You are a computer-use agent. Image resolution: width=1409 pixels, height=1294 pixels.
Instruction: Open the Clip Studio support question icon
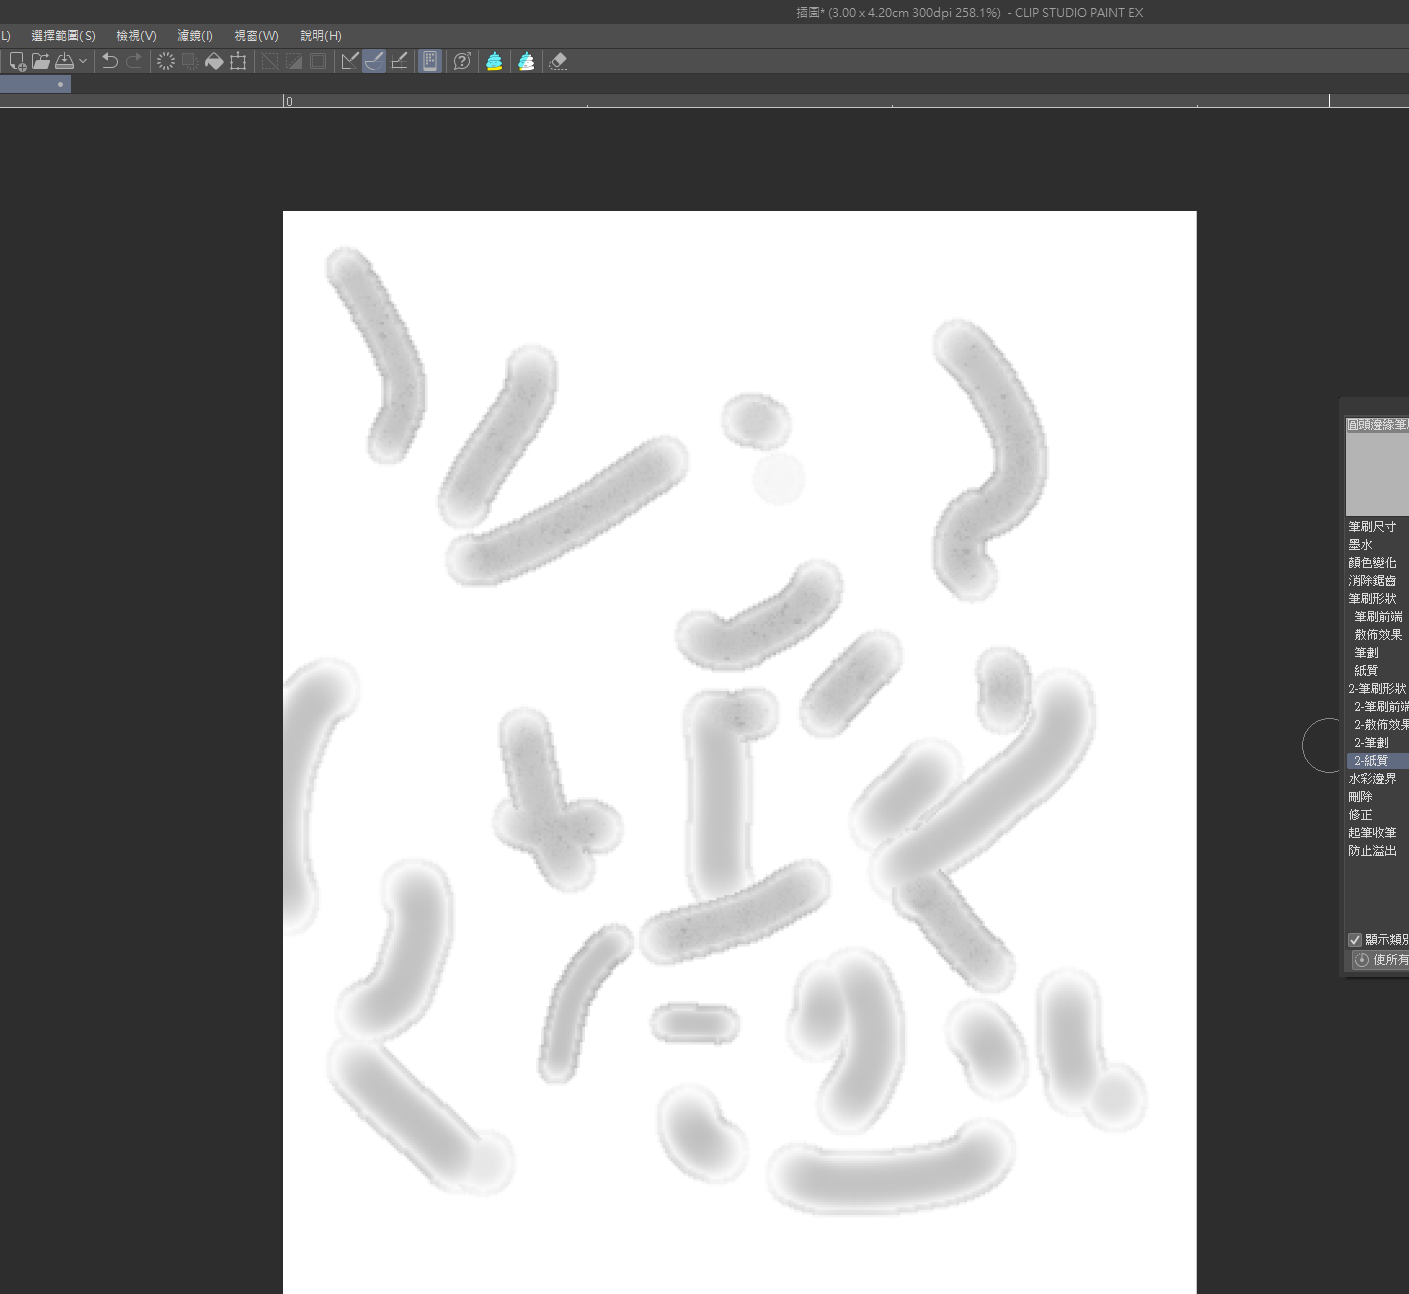click(x=462, y=62)
